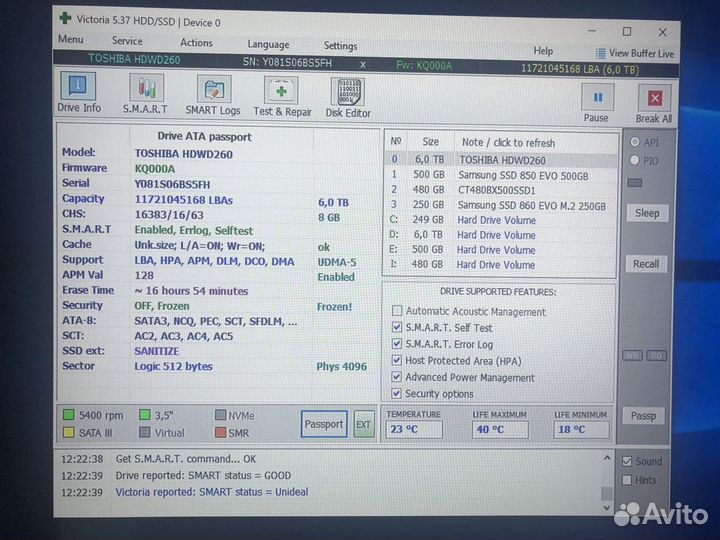This screenshot has width=720, height=540.
Task: Click serial value Y081S06BS5FH in passport
Action: click(x=172, y=184)
